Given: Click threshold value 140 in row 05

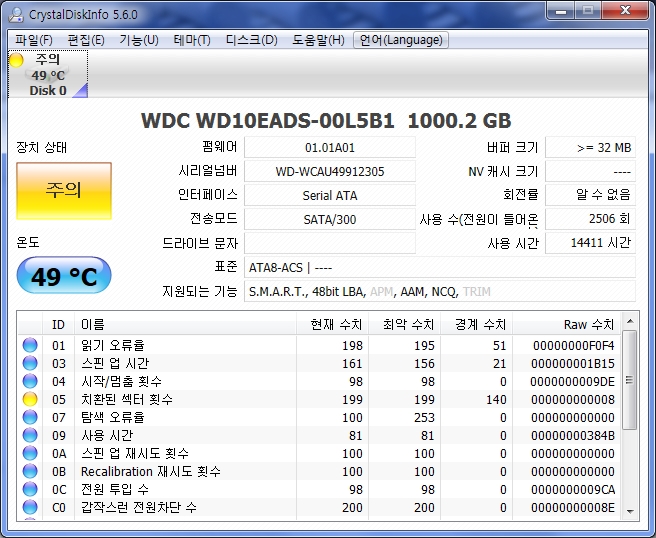Looking at the screenshot, I should [x=496, y=400].
